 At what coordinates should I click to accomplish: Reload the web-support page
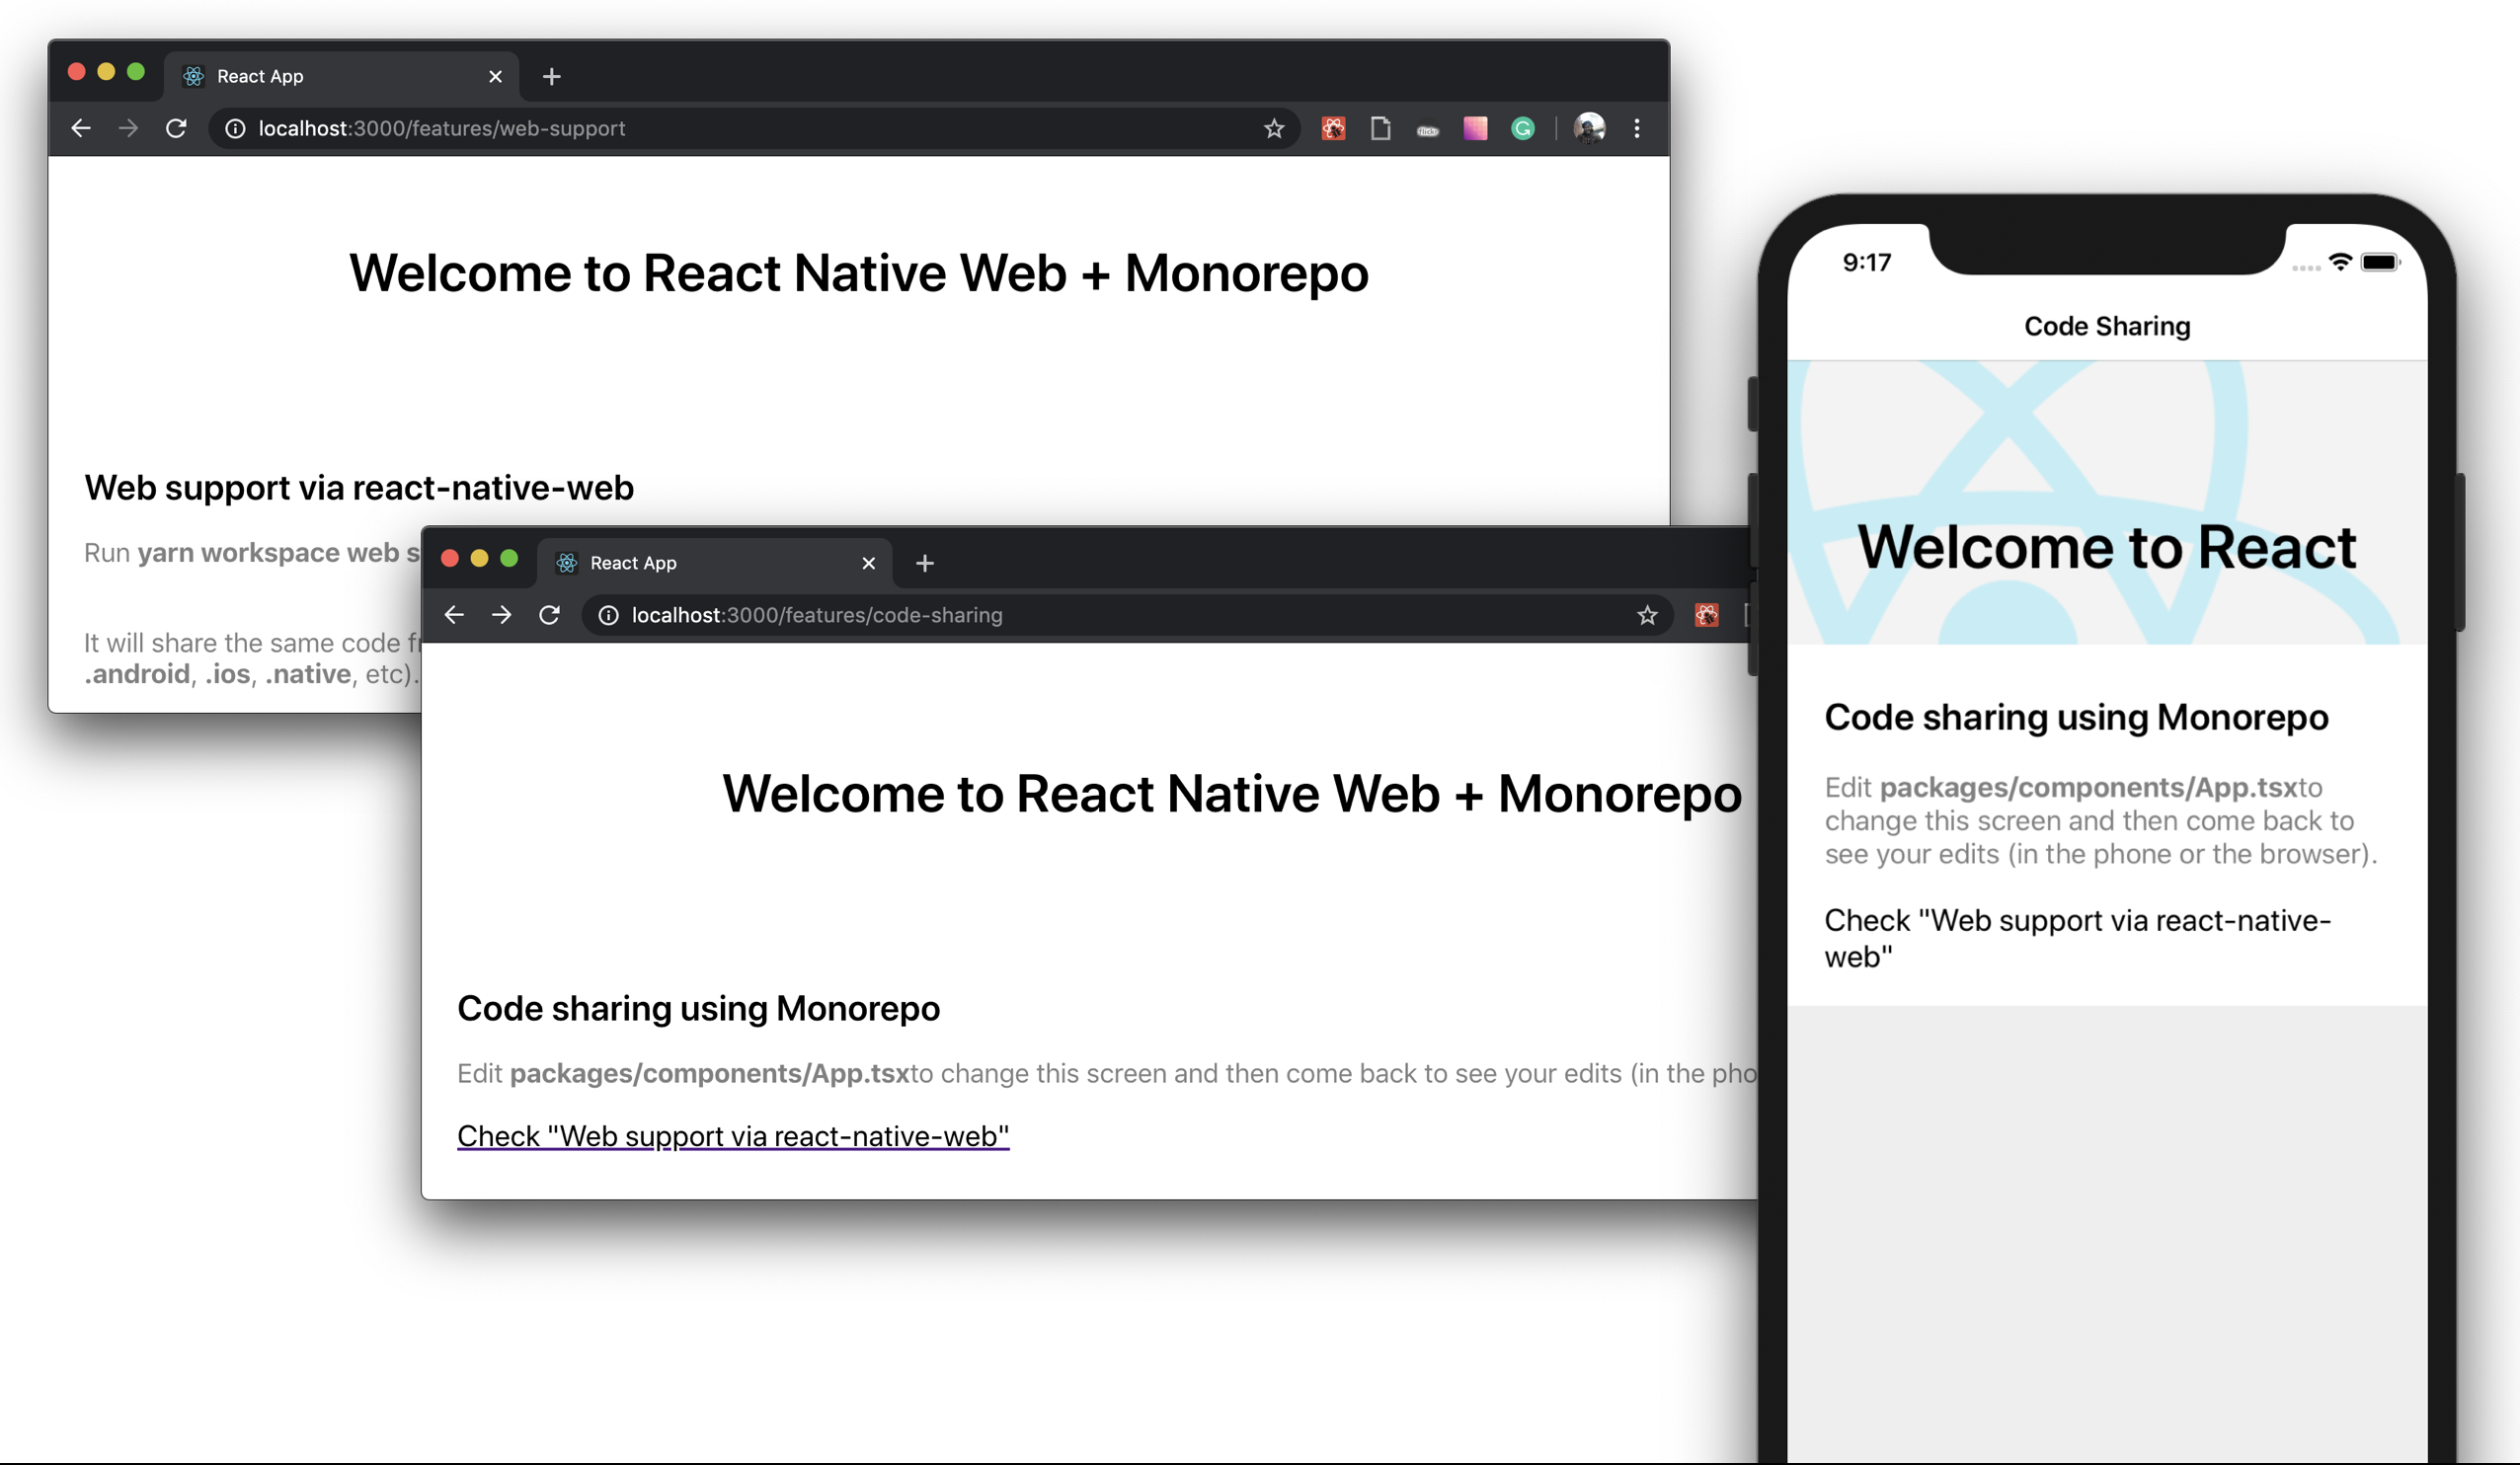(x=176, y=128)
